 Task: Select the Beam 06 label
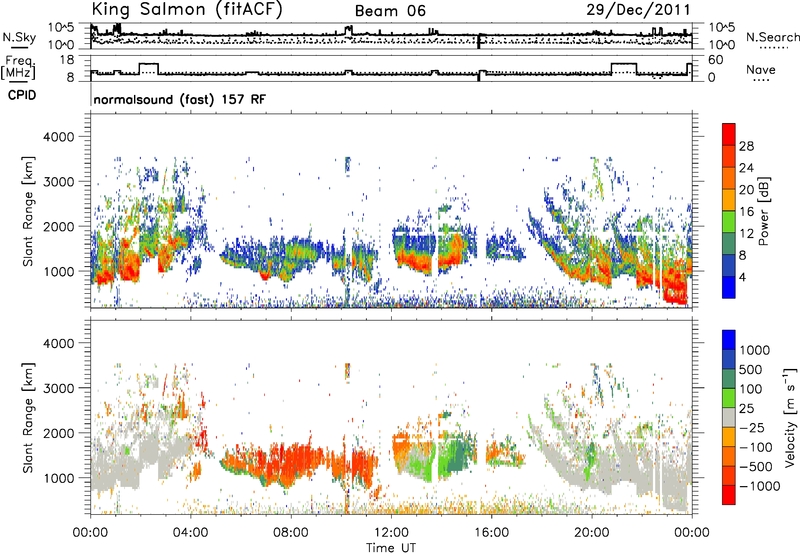click(x=390, y=11)
